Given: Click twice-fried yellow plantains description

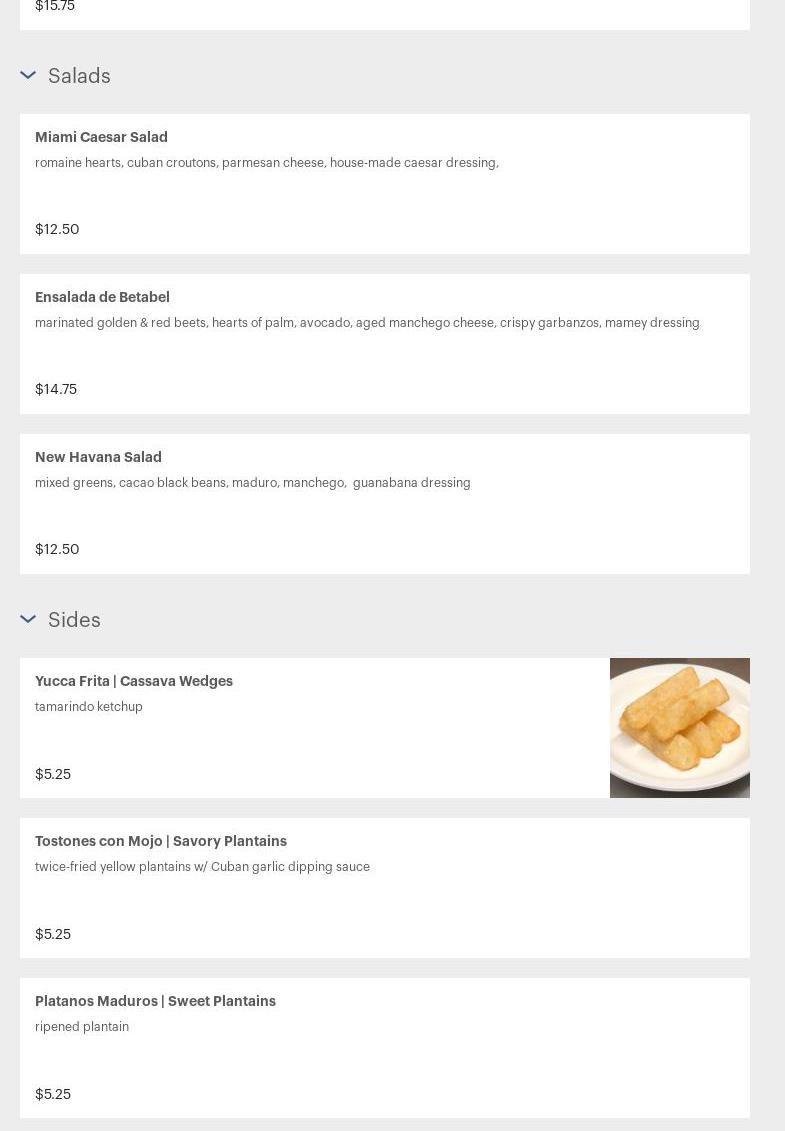Looking at the screenshot, I should (x=202, y=867).
